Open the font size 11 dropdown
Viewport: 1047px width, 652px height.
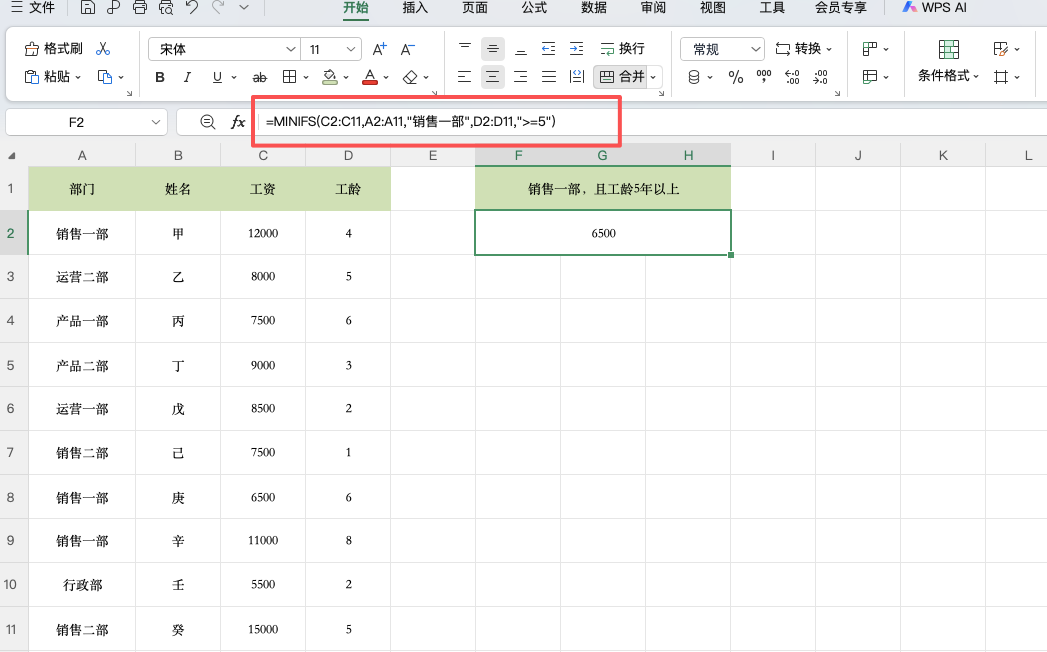[x=351, y=49]
